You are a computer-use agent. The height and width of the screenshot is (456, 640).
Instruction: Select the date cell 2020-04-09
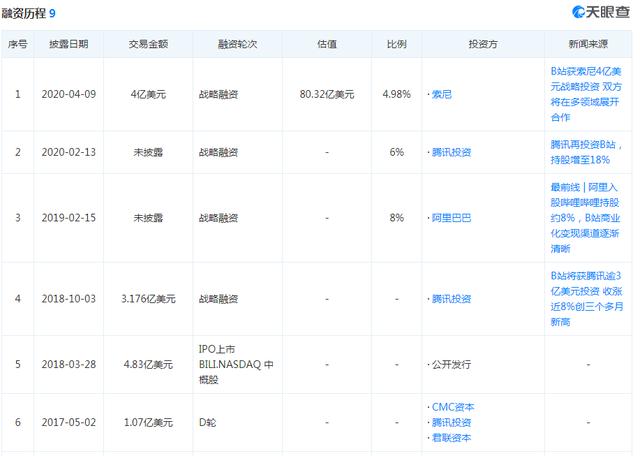pyautogui.click(x=69, y=95)
